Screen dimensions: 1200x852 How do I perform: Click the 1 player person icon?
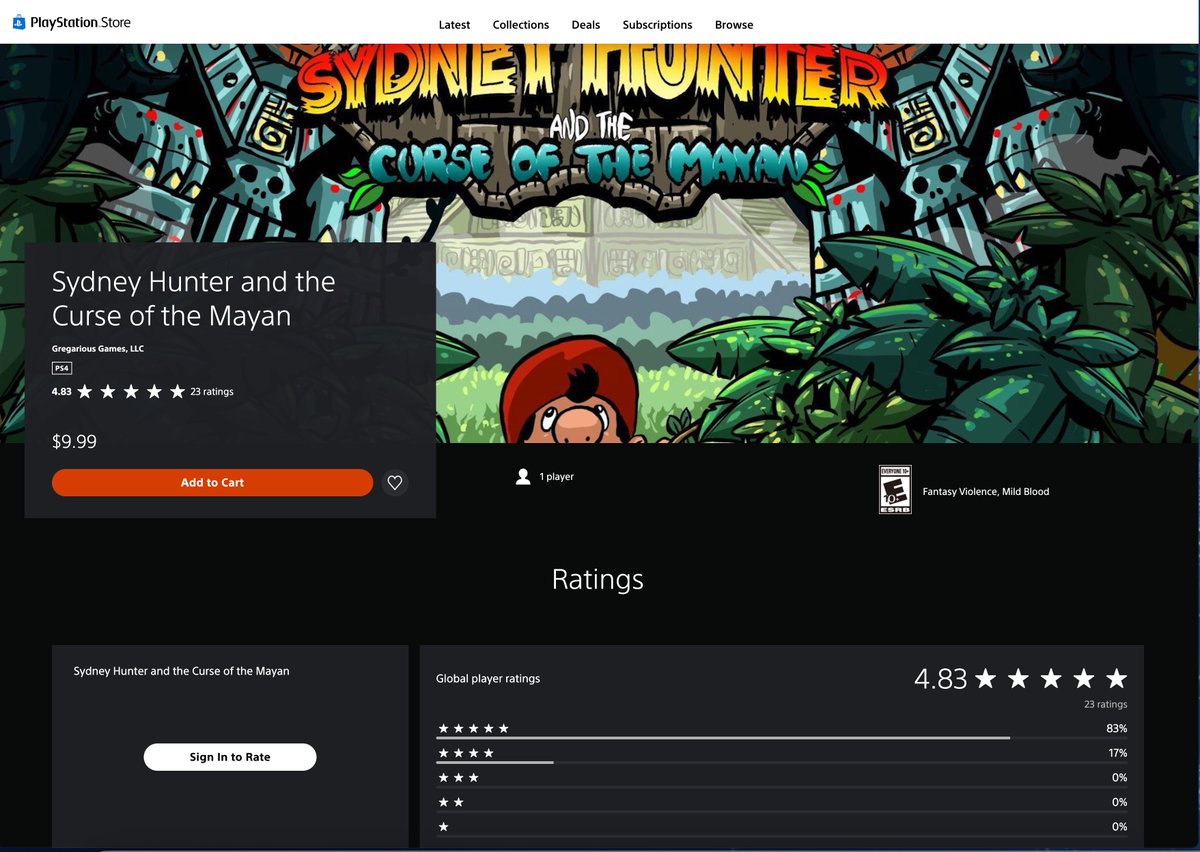coord(522,477)
